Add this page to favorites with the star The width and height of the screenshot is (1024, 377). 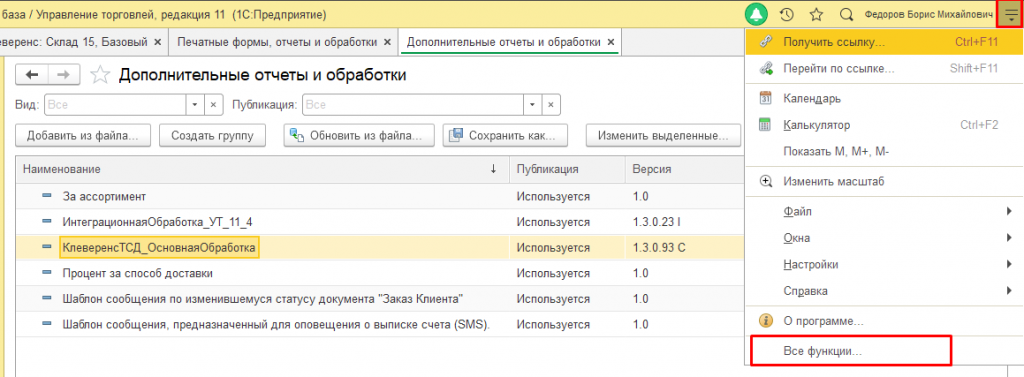pyautogui.click(x=100, y=75)
